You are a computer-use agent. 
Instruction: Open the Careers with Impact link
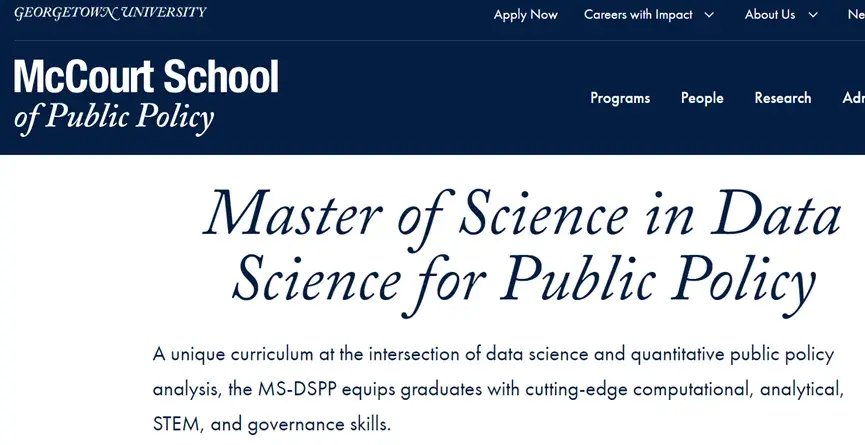point(638,15)
